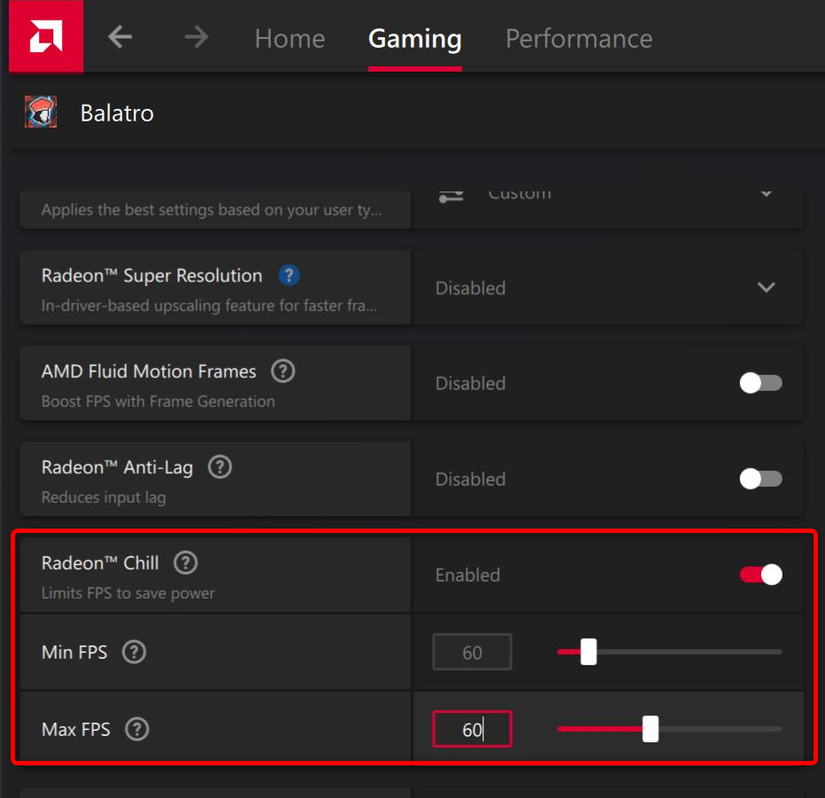Open the Custom graphics profile dropdown
825x798 pixels.
767,194
